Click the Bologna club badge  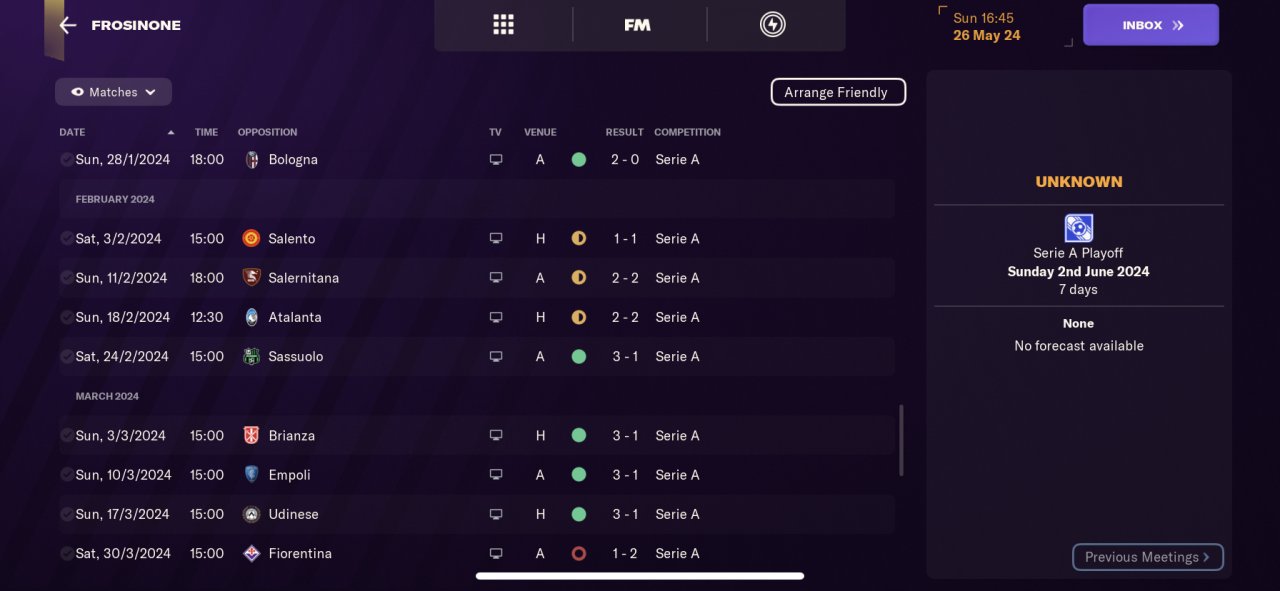pos(252,160)
